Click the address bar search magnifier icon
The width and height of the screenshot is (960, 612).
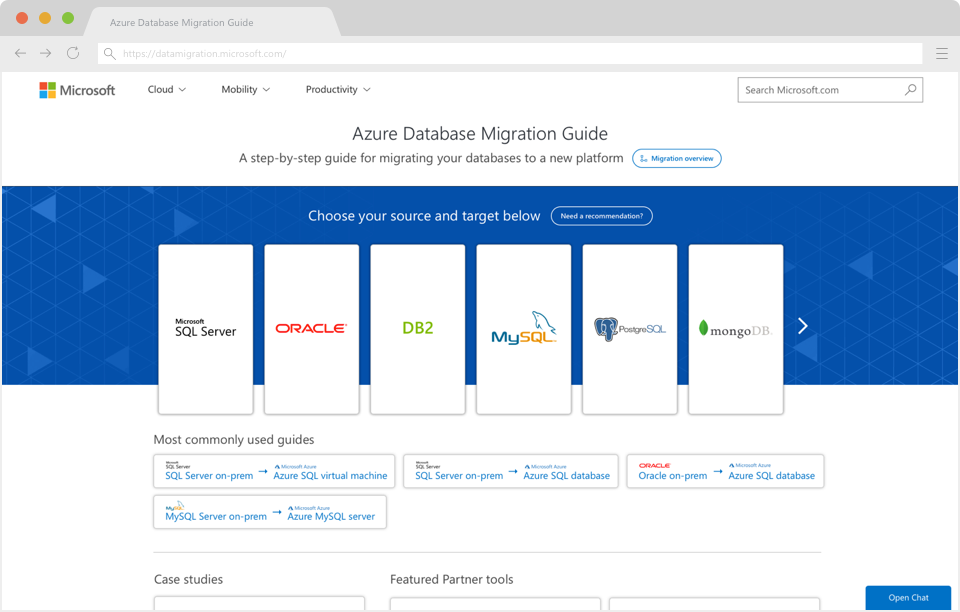pyautogui.click(x=110, y=54)
